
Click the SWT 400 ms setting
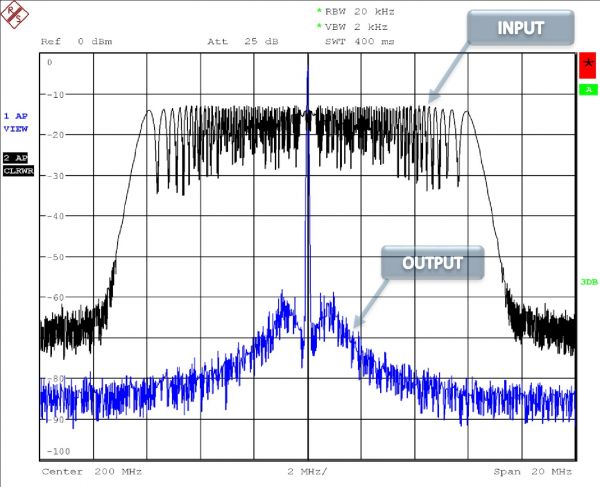(x=358, y=41)
